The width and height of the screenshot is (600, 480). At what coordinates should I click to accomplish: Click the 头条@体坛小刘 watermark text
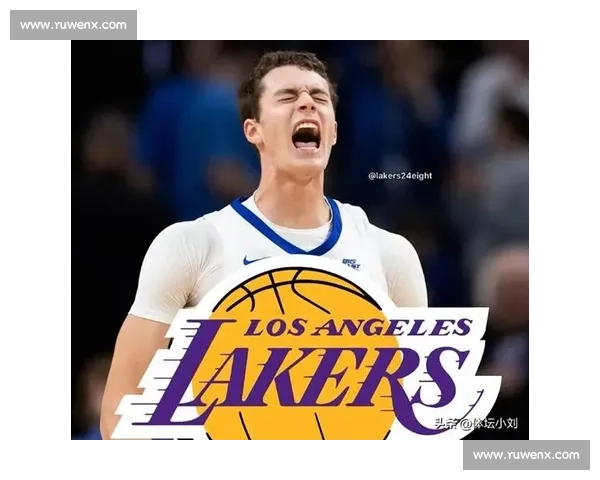(476, 423)
